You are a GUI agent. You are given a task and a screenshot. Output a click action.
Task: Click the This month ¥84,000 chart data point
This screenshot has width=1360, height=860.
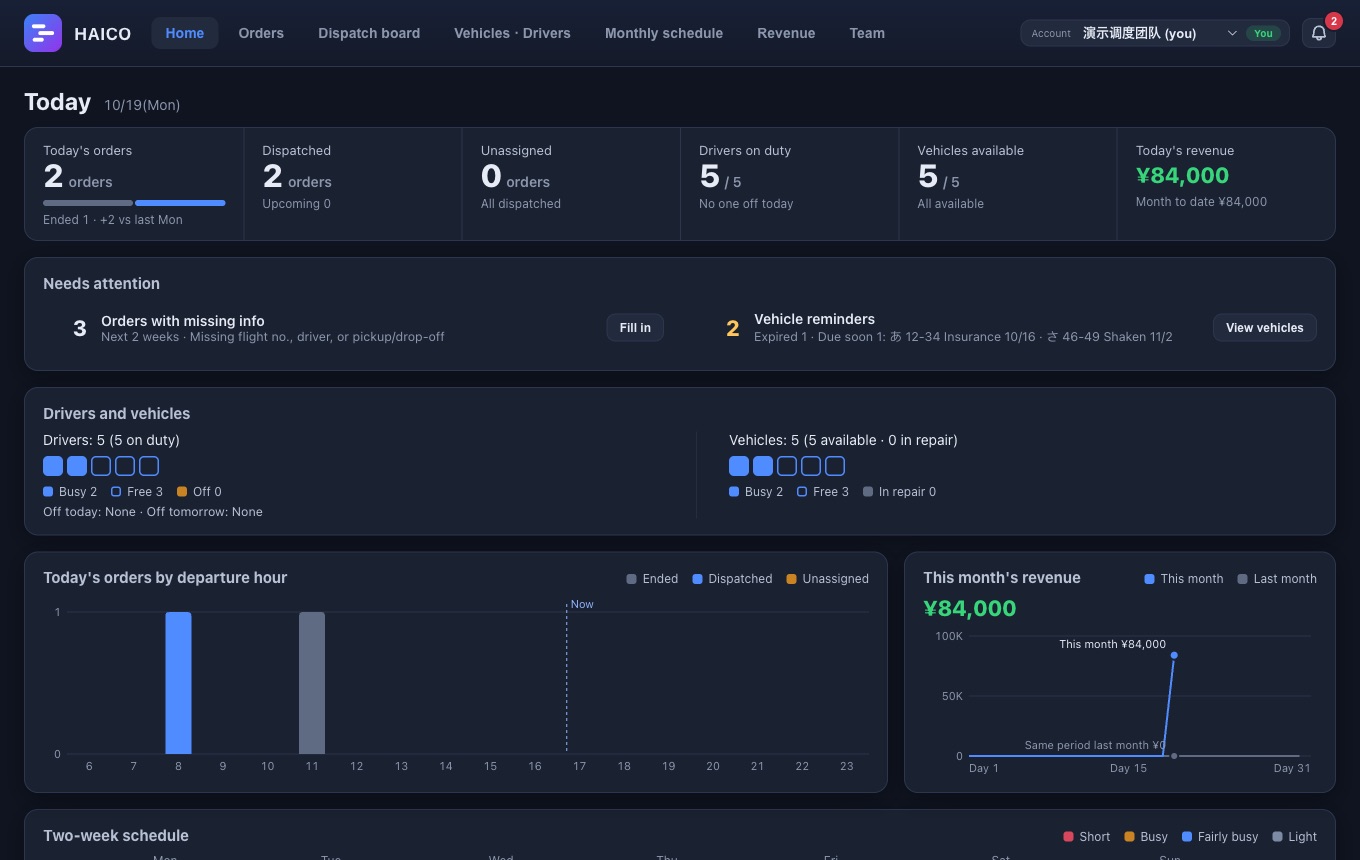pyautogui.click(x=1174, y=656)
